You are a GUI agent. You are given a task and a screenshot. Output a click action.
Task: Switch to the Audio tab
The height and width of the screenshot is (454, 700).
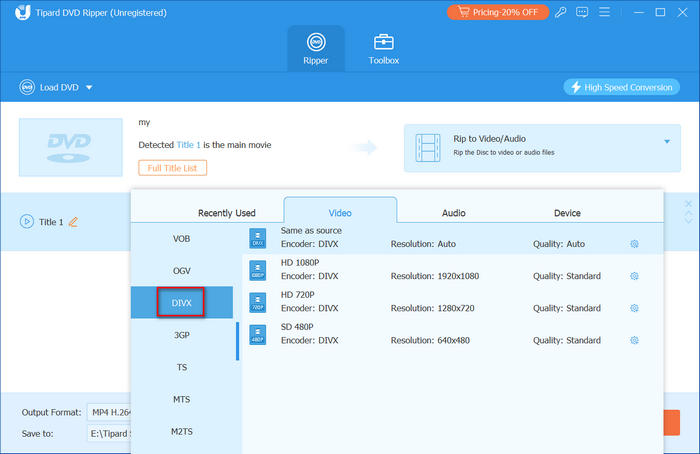pos(454,213)
